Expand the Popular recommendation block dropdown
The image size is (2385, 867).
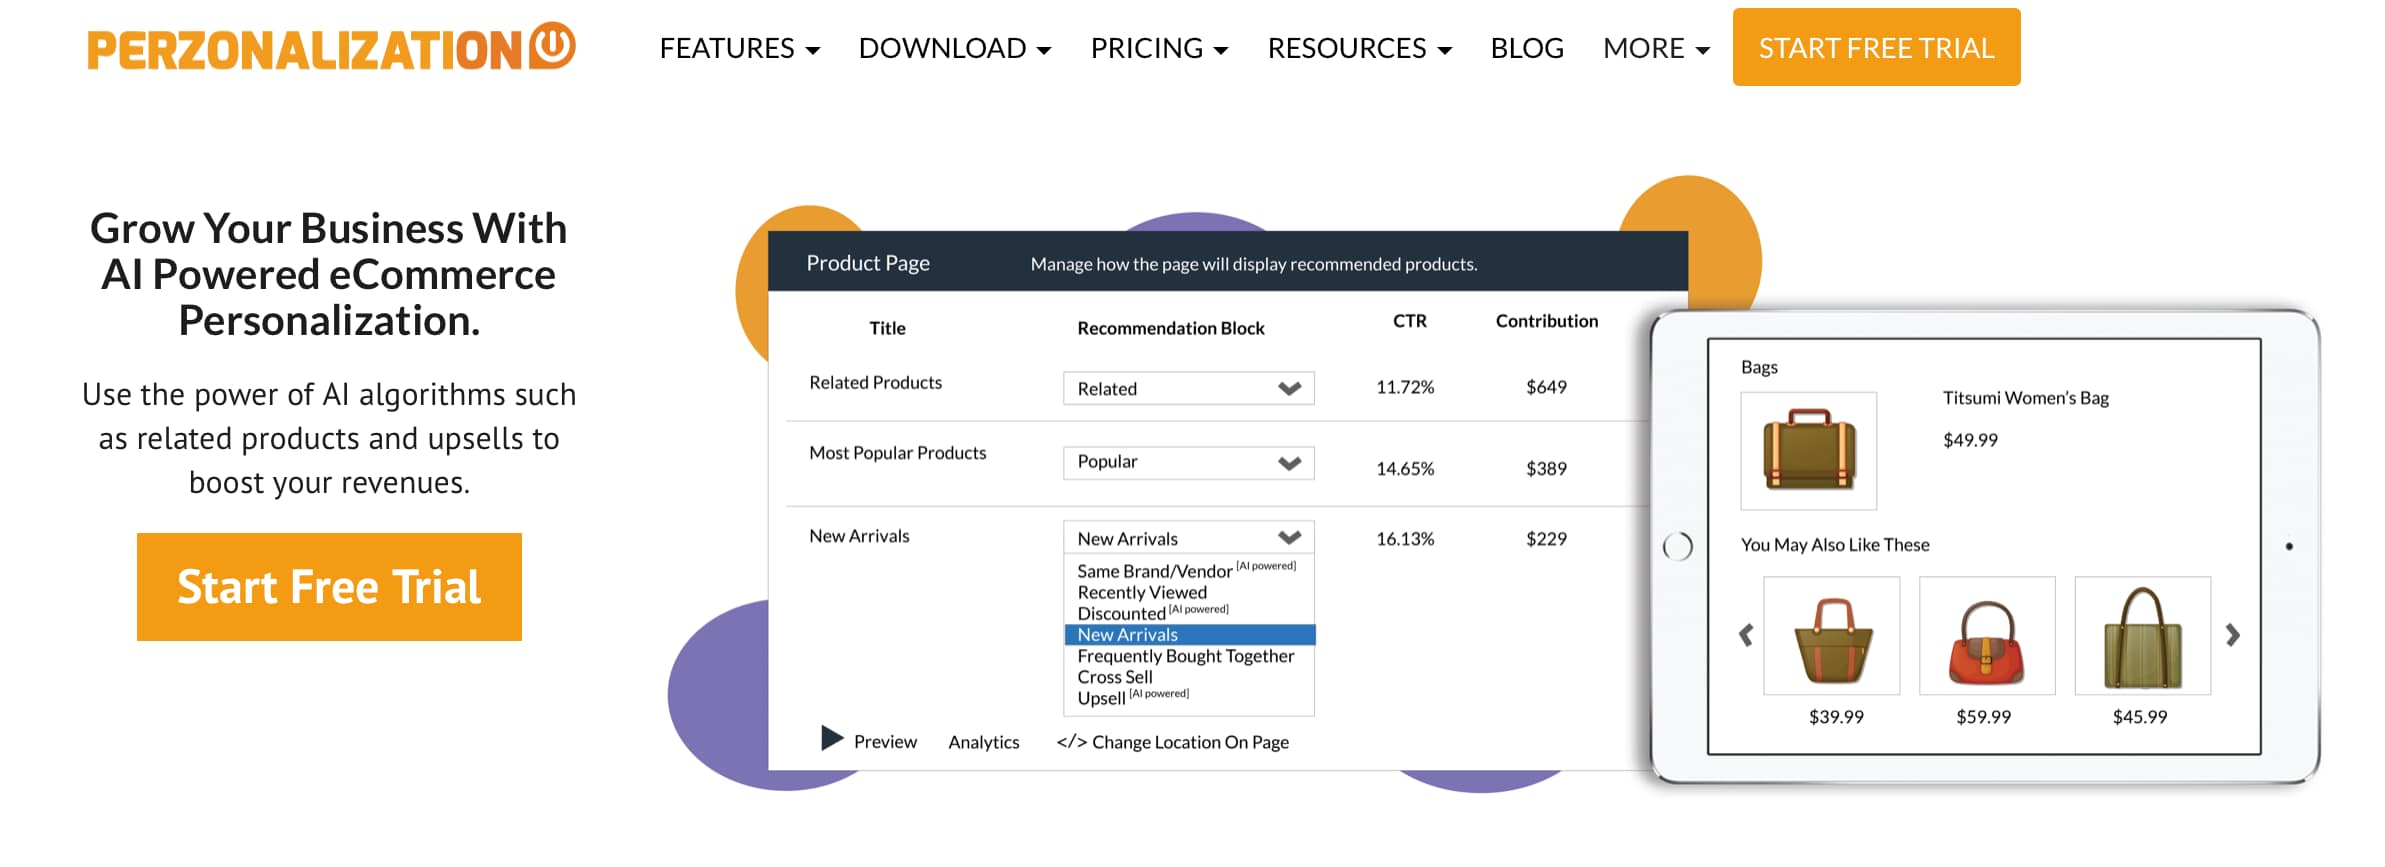tap(1188, 462)
